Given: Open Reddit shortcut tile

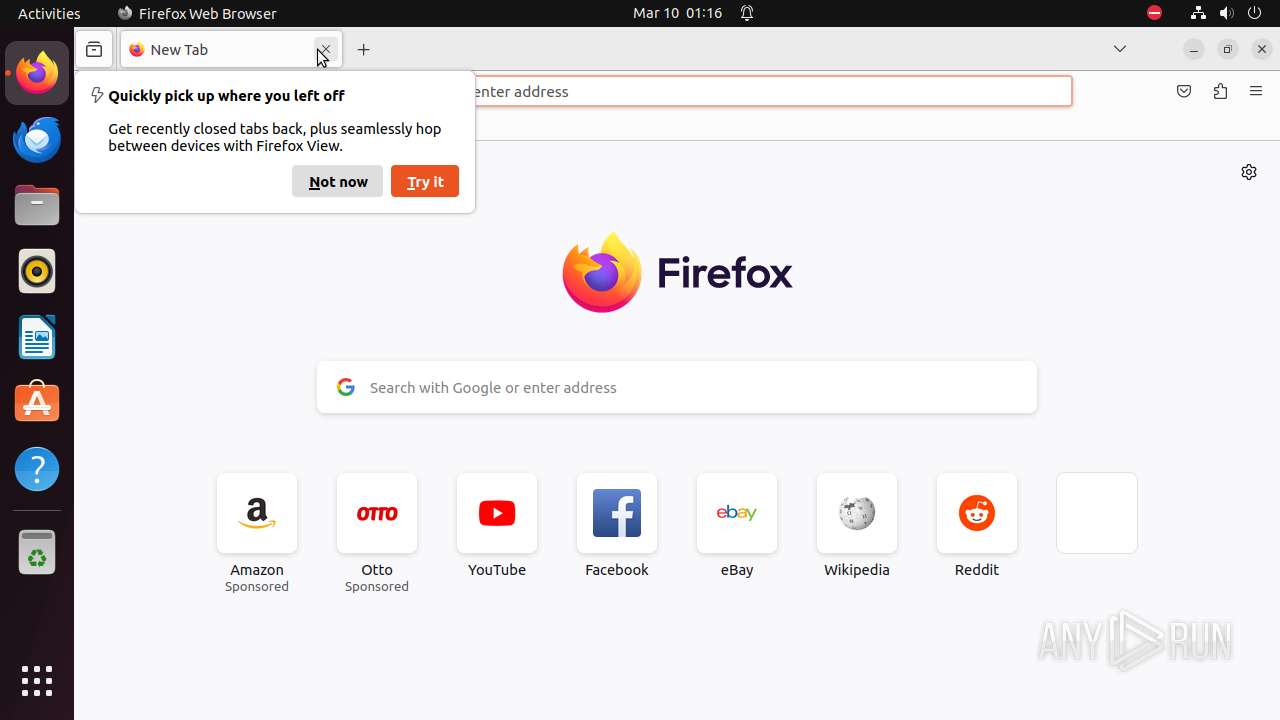Looking at the screenshot, I should [x=977, y=526].
